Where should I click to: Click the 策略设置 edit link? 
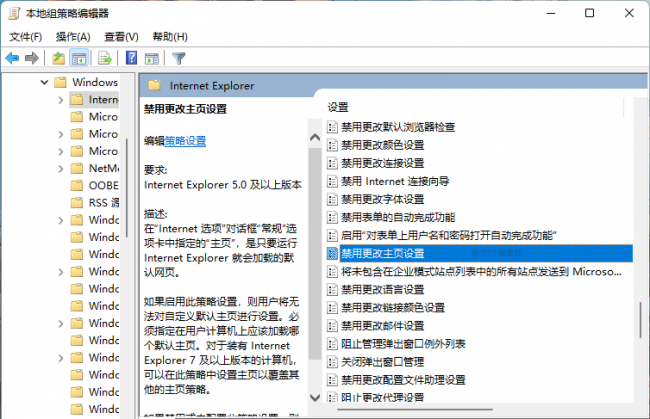(x=185, y=141)
